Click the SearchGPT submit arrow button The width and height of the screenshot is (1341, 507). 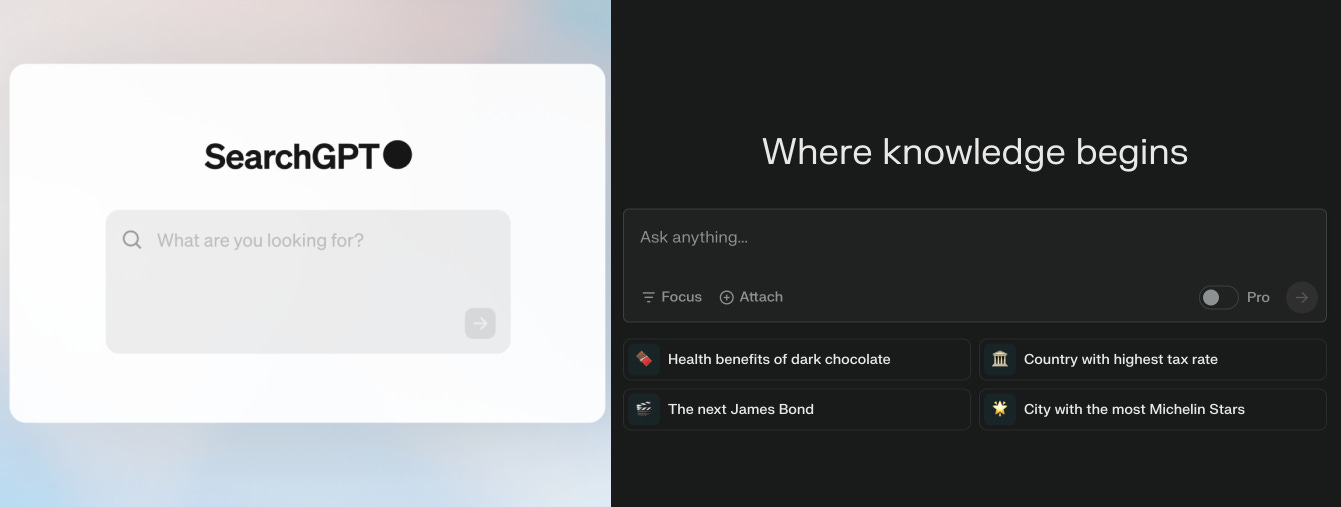pos(480,323)
